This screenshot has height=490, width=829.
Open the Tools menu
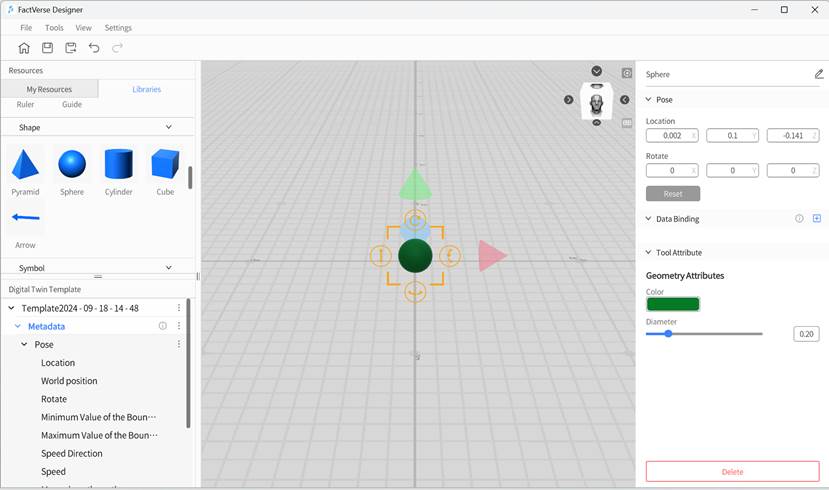[54, 27]
